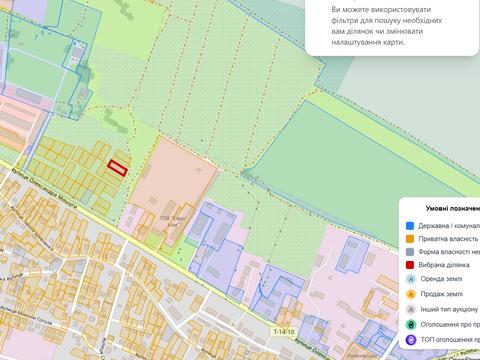
Task: Click the Державна / комунальна legend text
Action: pos(449,226)
